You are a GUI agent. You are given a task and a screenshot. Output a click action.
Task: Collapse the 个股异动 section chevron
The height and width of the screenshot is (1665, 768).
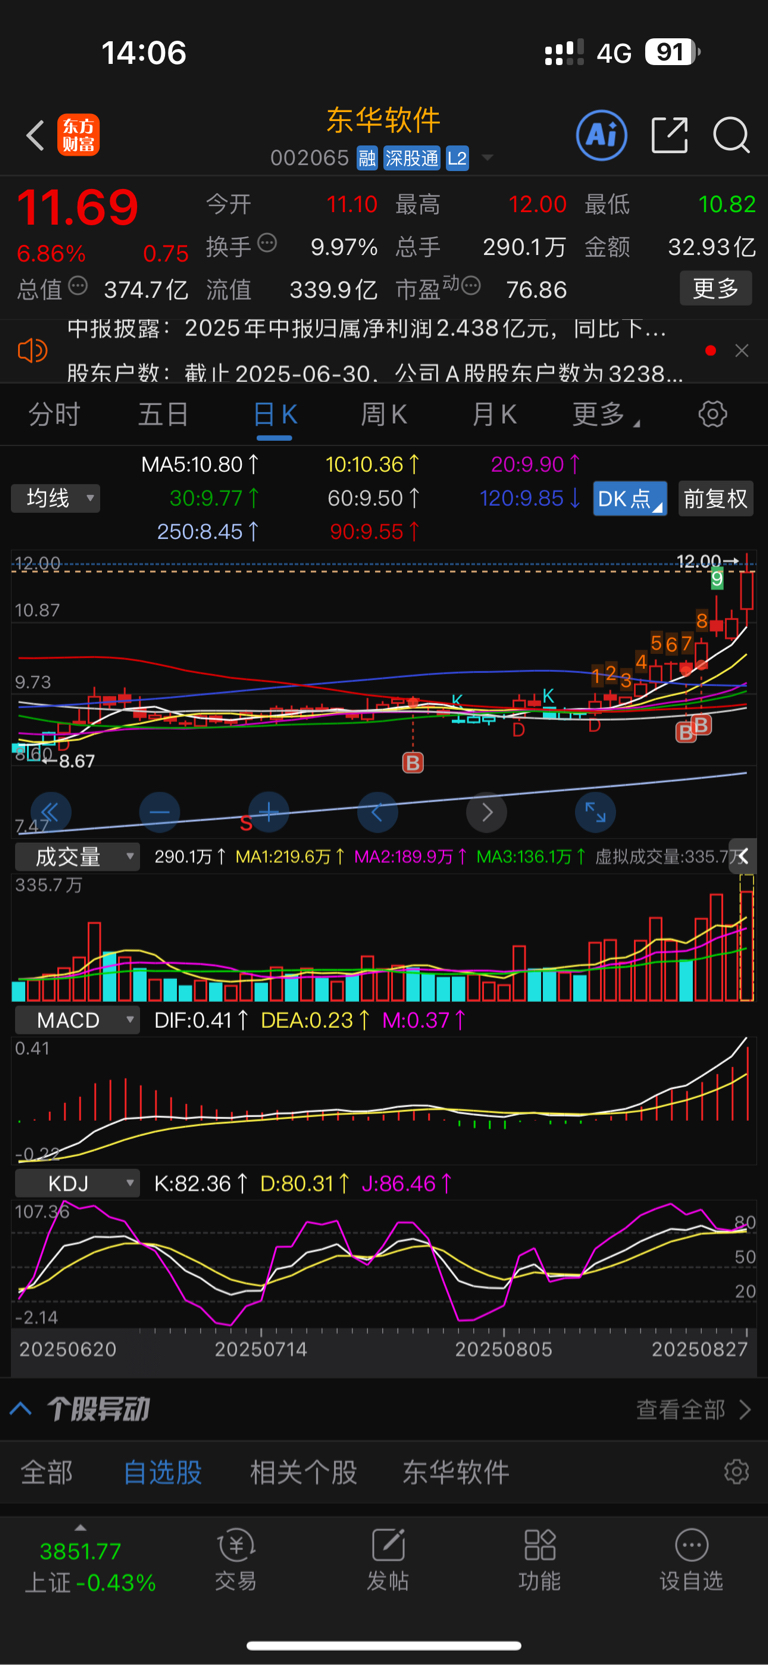pos(21,1409)
